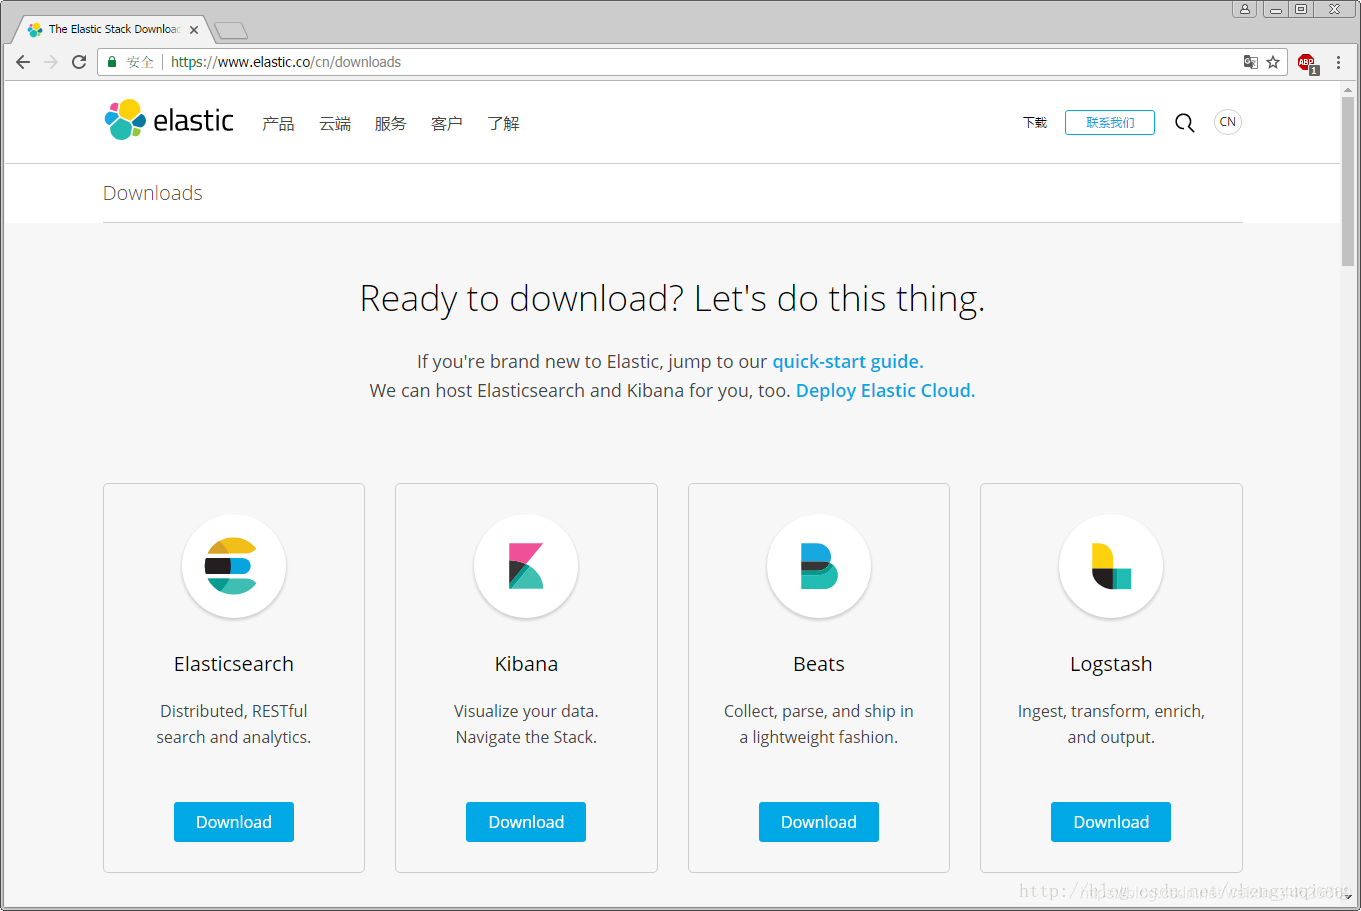This screenshot has width=1361, height=911.
Task: Reload the page with refresh icon
Action: coord(79,62)
